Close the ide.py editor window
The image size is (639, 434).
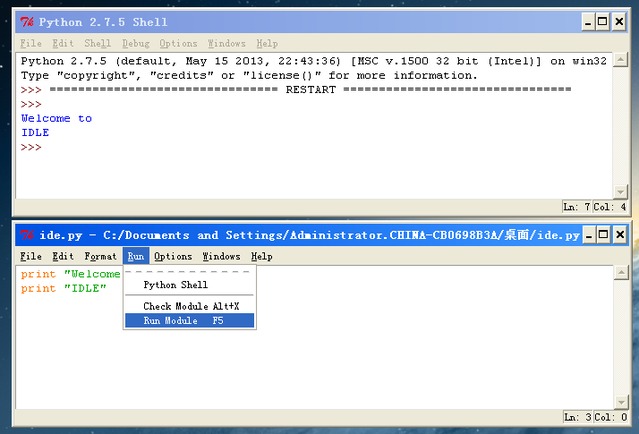(620, 235)
